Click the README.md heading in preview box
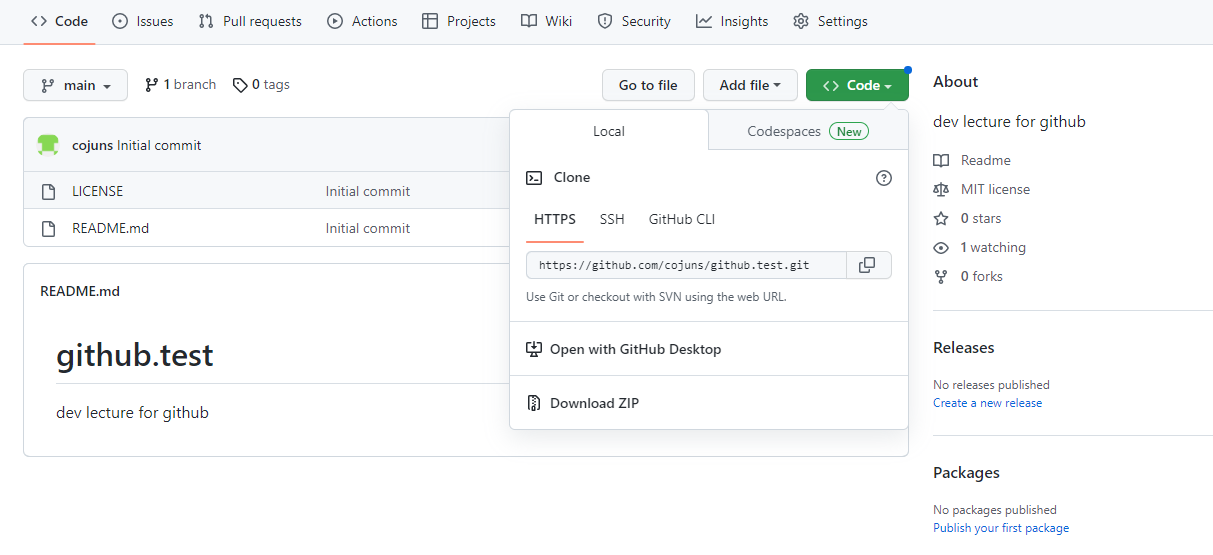Viewport: 1213px width, 555px height. (80, 291)
